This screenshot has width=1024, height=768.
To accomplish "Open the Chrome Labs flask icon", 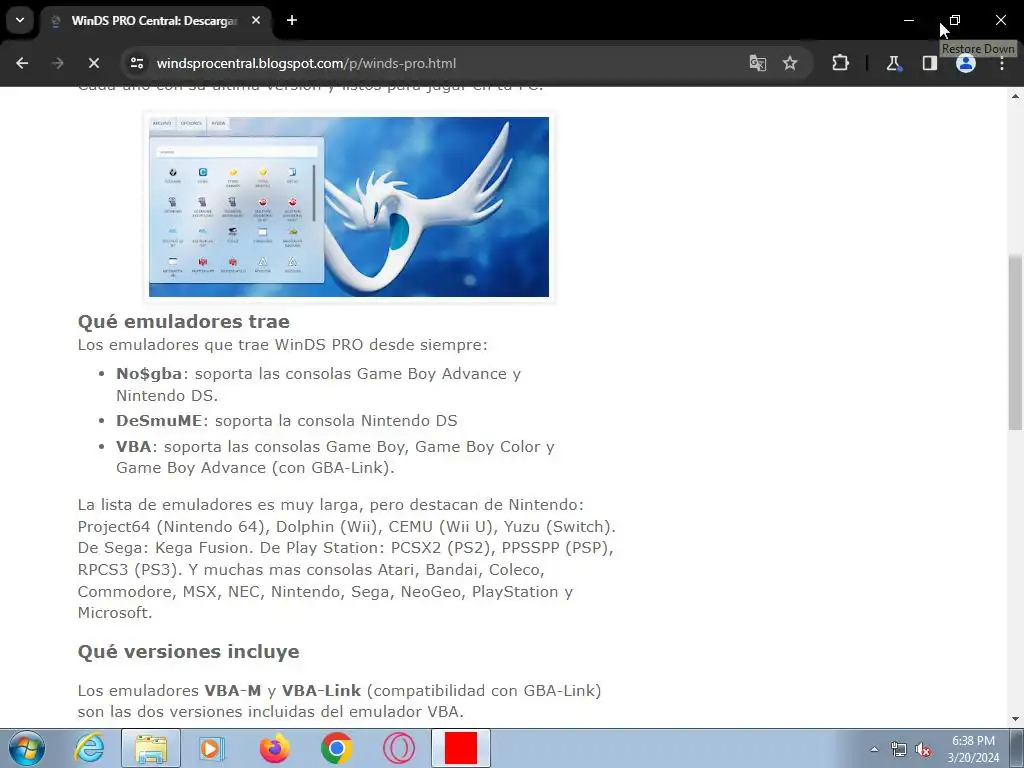I will [893, 63].
